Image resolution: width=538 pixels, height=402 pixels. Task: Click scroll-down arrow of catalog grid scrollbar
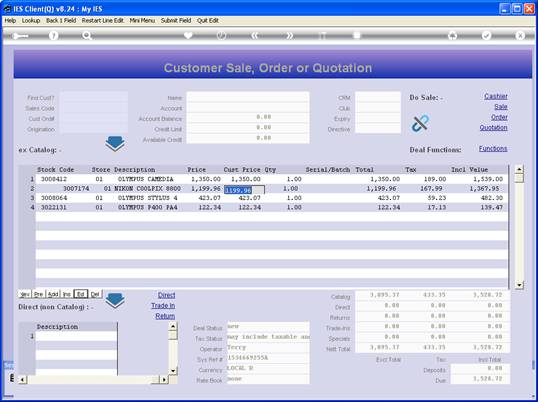pos(519,285)
